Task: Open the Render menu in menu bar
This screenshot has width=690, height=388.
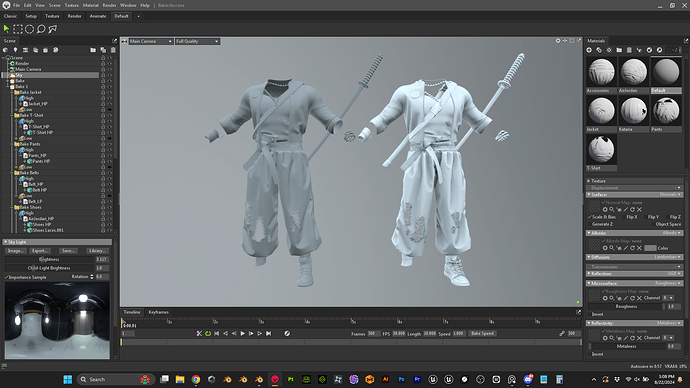Action: [109, 5]
